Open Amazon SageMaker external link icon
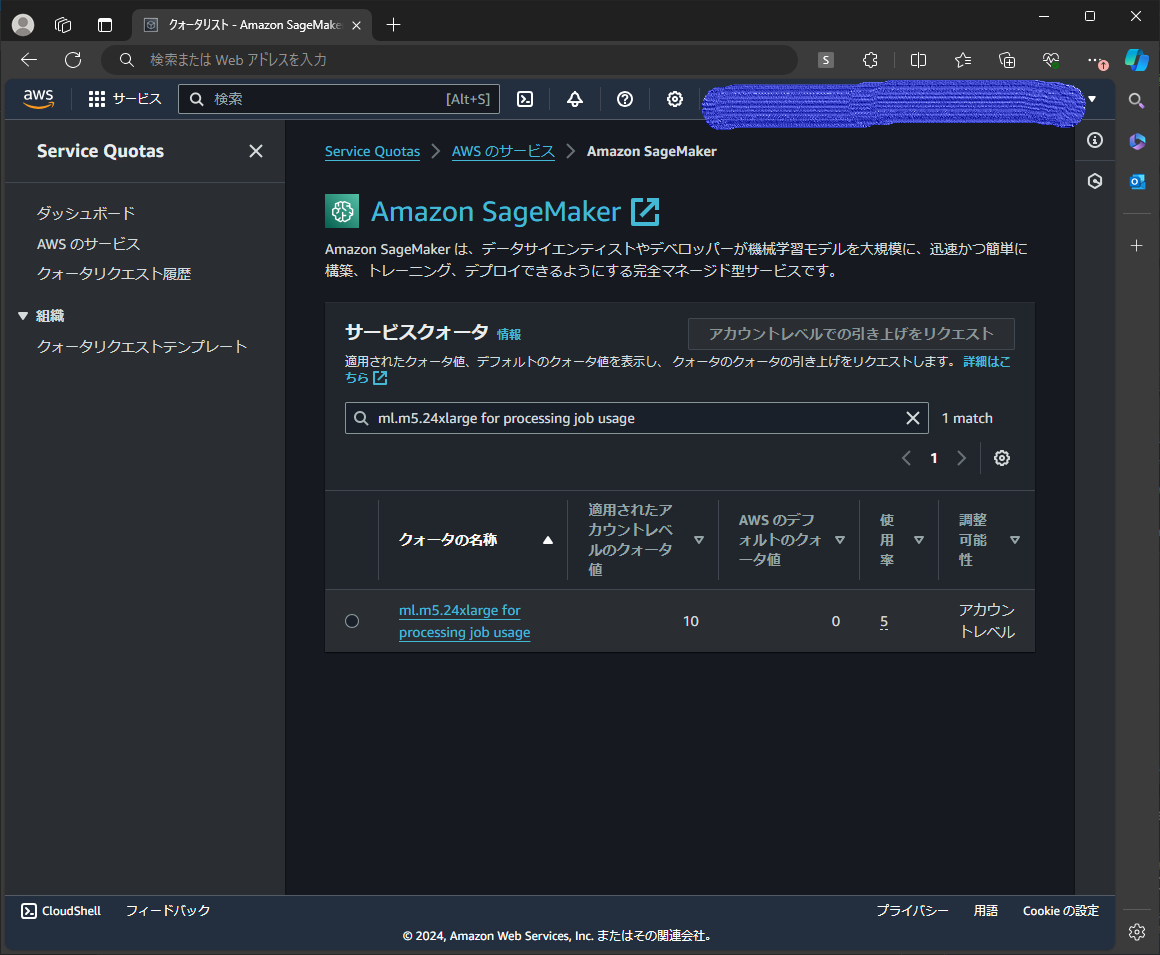 (645, 212)
